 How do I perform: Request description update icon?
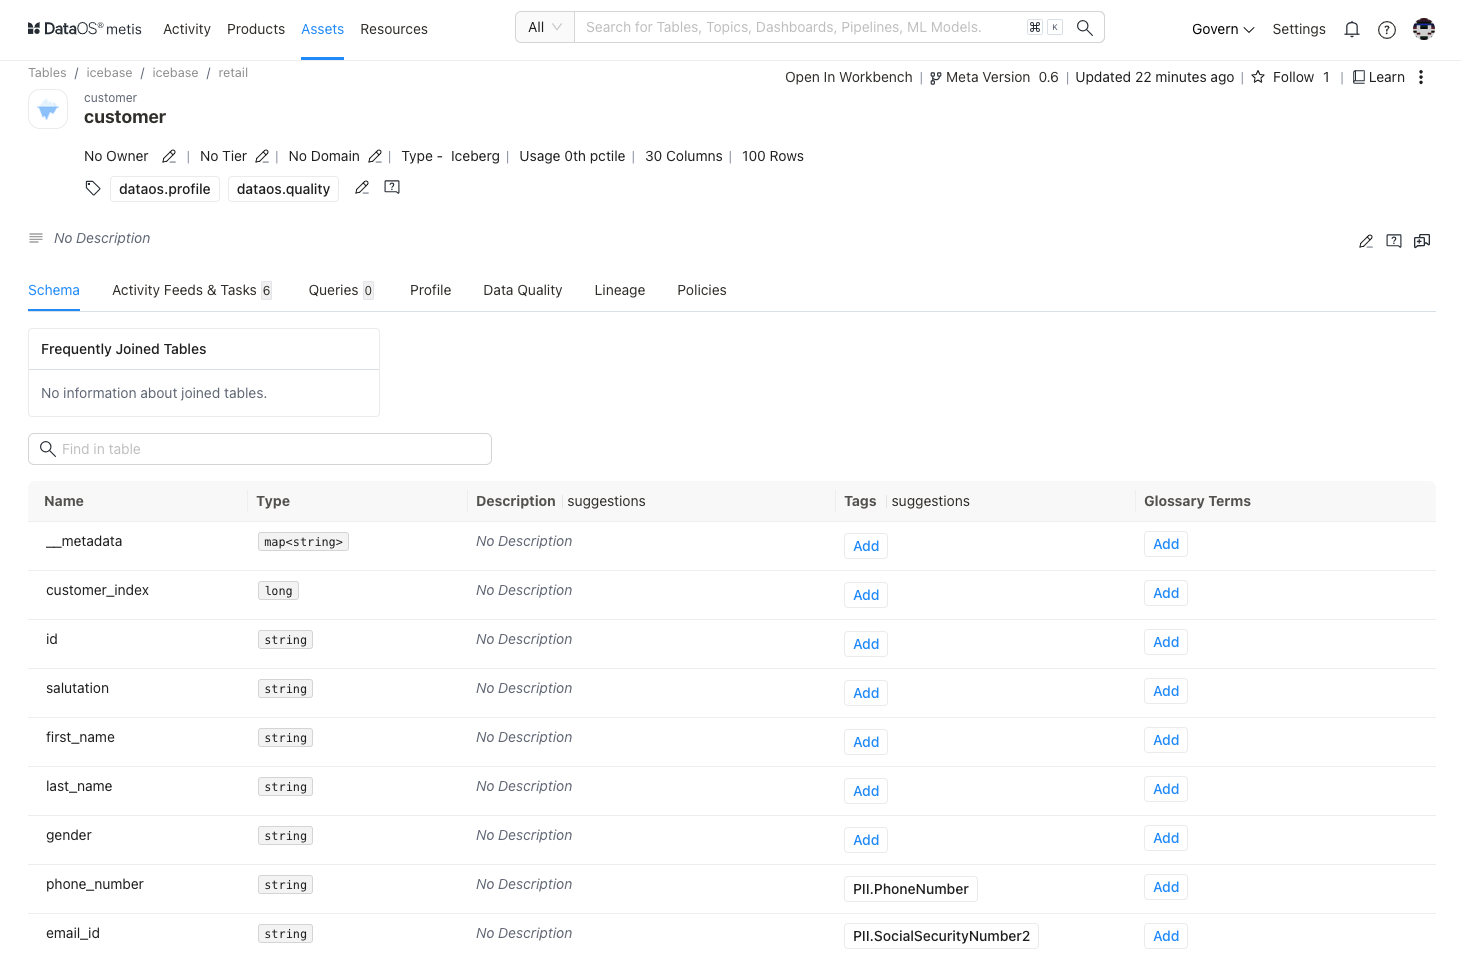[x=1394, y=241]
